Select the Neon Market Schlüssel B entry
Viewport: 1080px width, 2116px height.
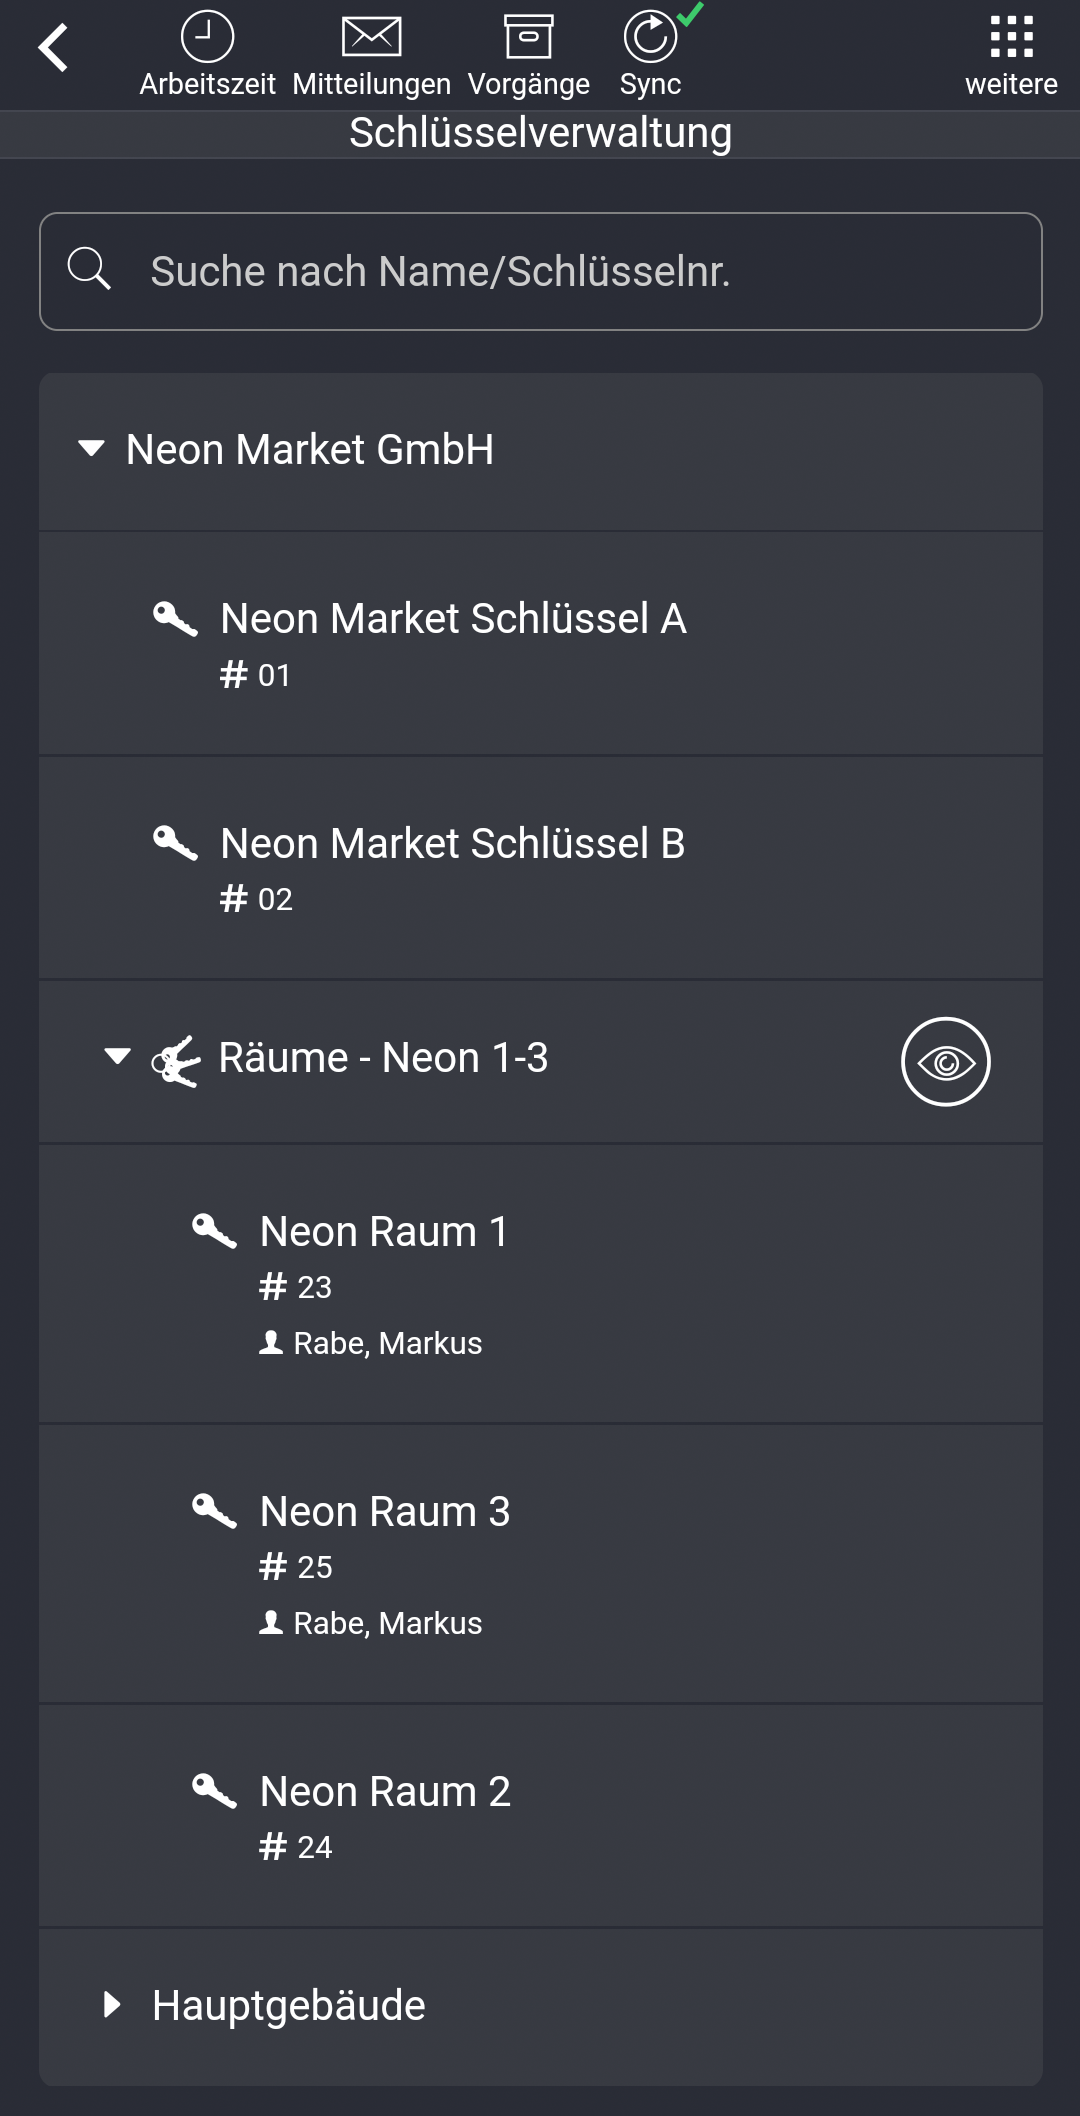(453, 845)
